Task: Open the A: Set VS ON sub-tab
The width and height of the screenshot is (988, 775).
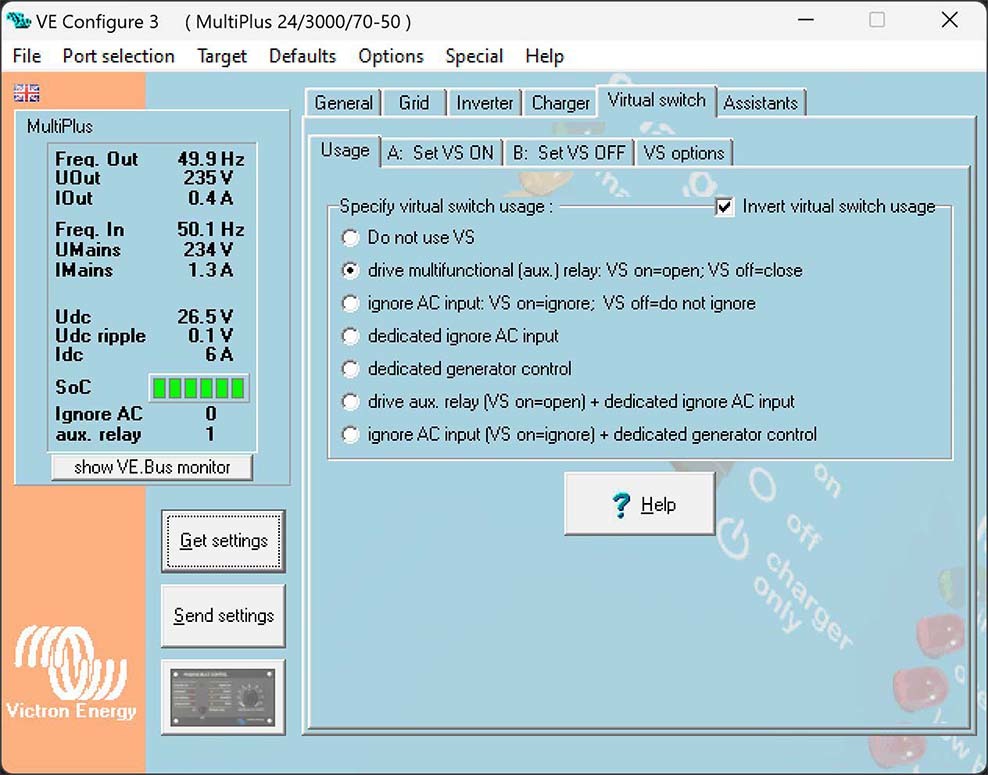Action: [x=440, y=153]
